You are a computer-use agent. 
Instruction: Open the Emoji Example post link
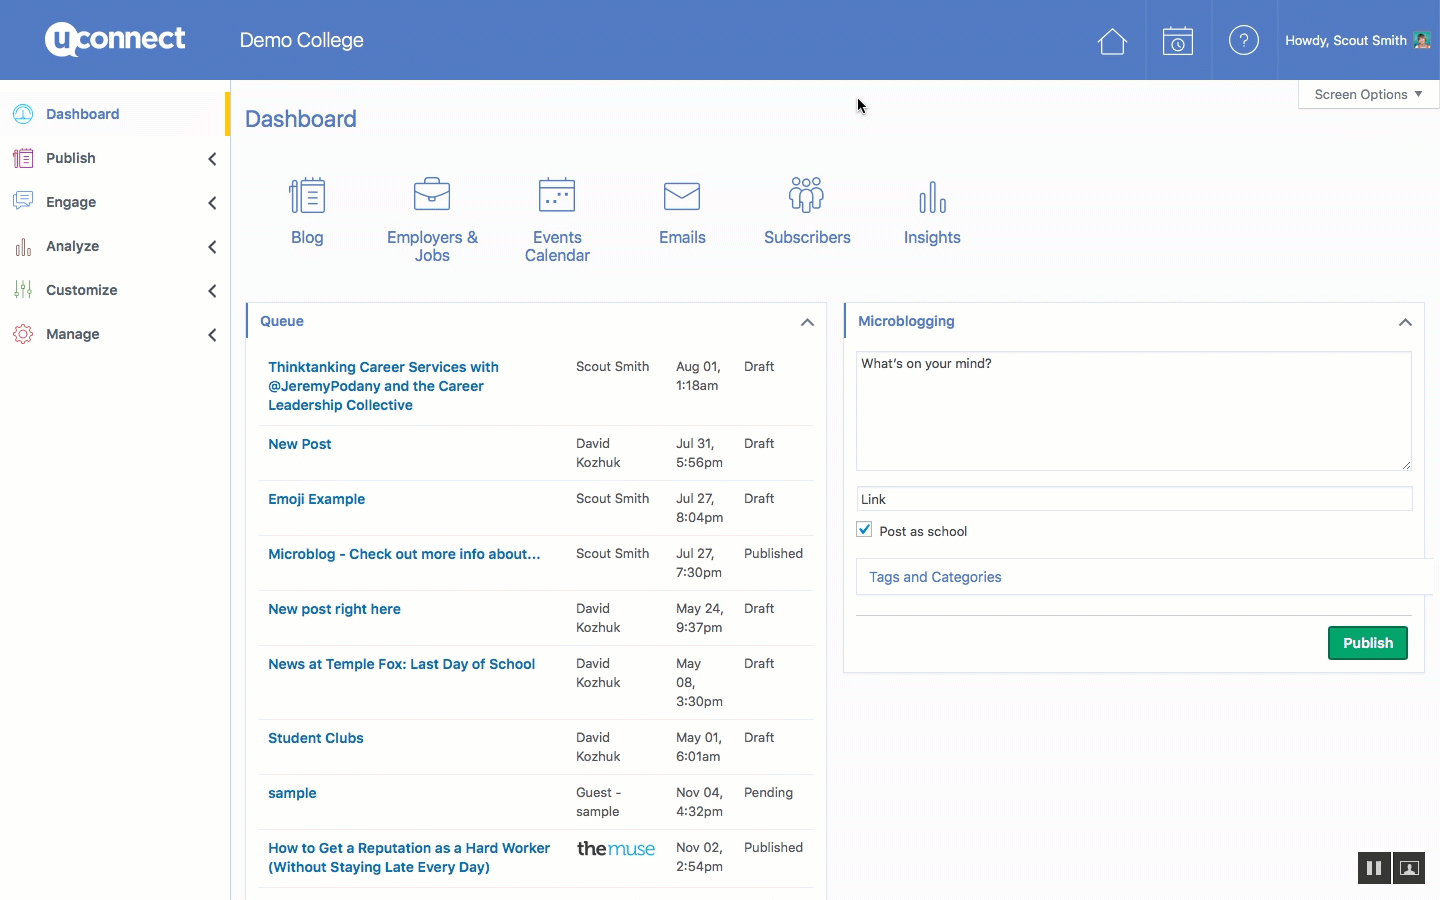click(x=316, y=499)
